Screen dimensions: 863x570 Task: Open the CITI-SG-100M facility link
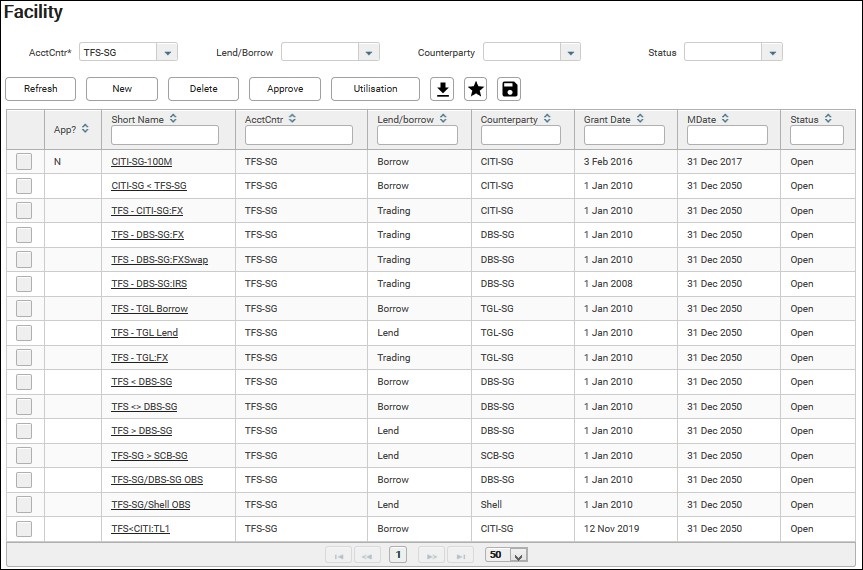coord(141,162)
